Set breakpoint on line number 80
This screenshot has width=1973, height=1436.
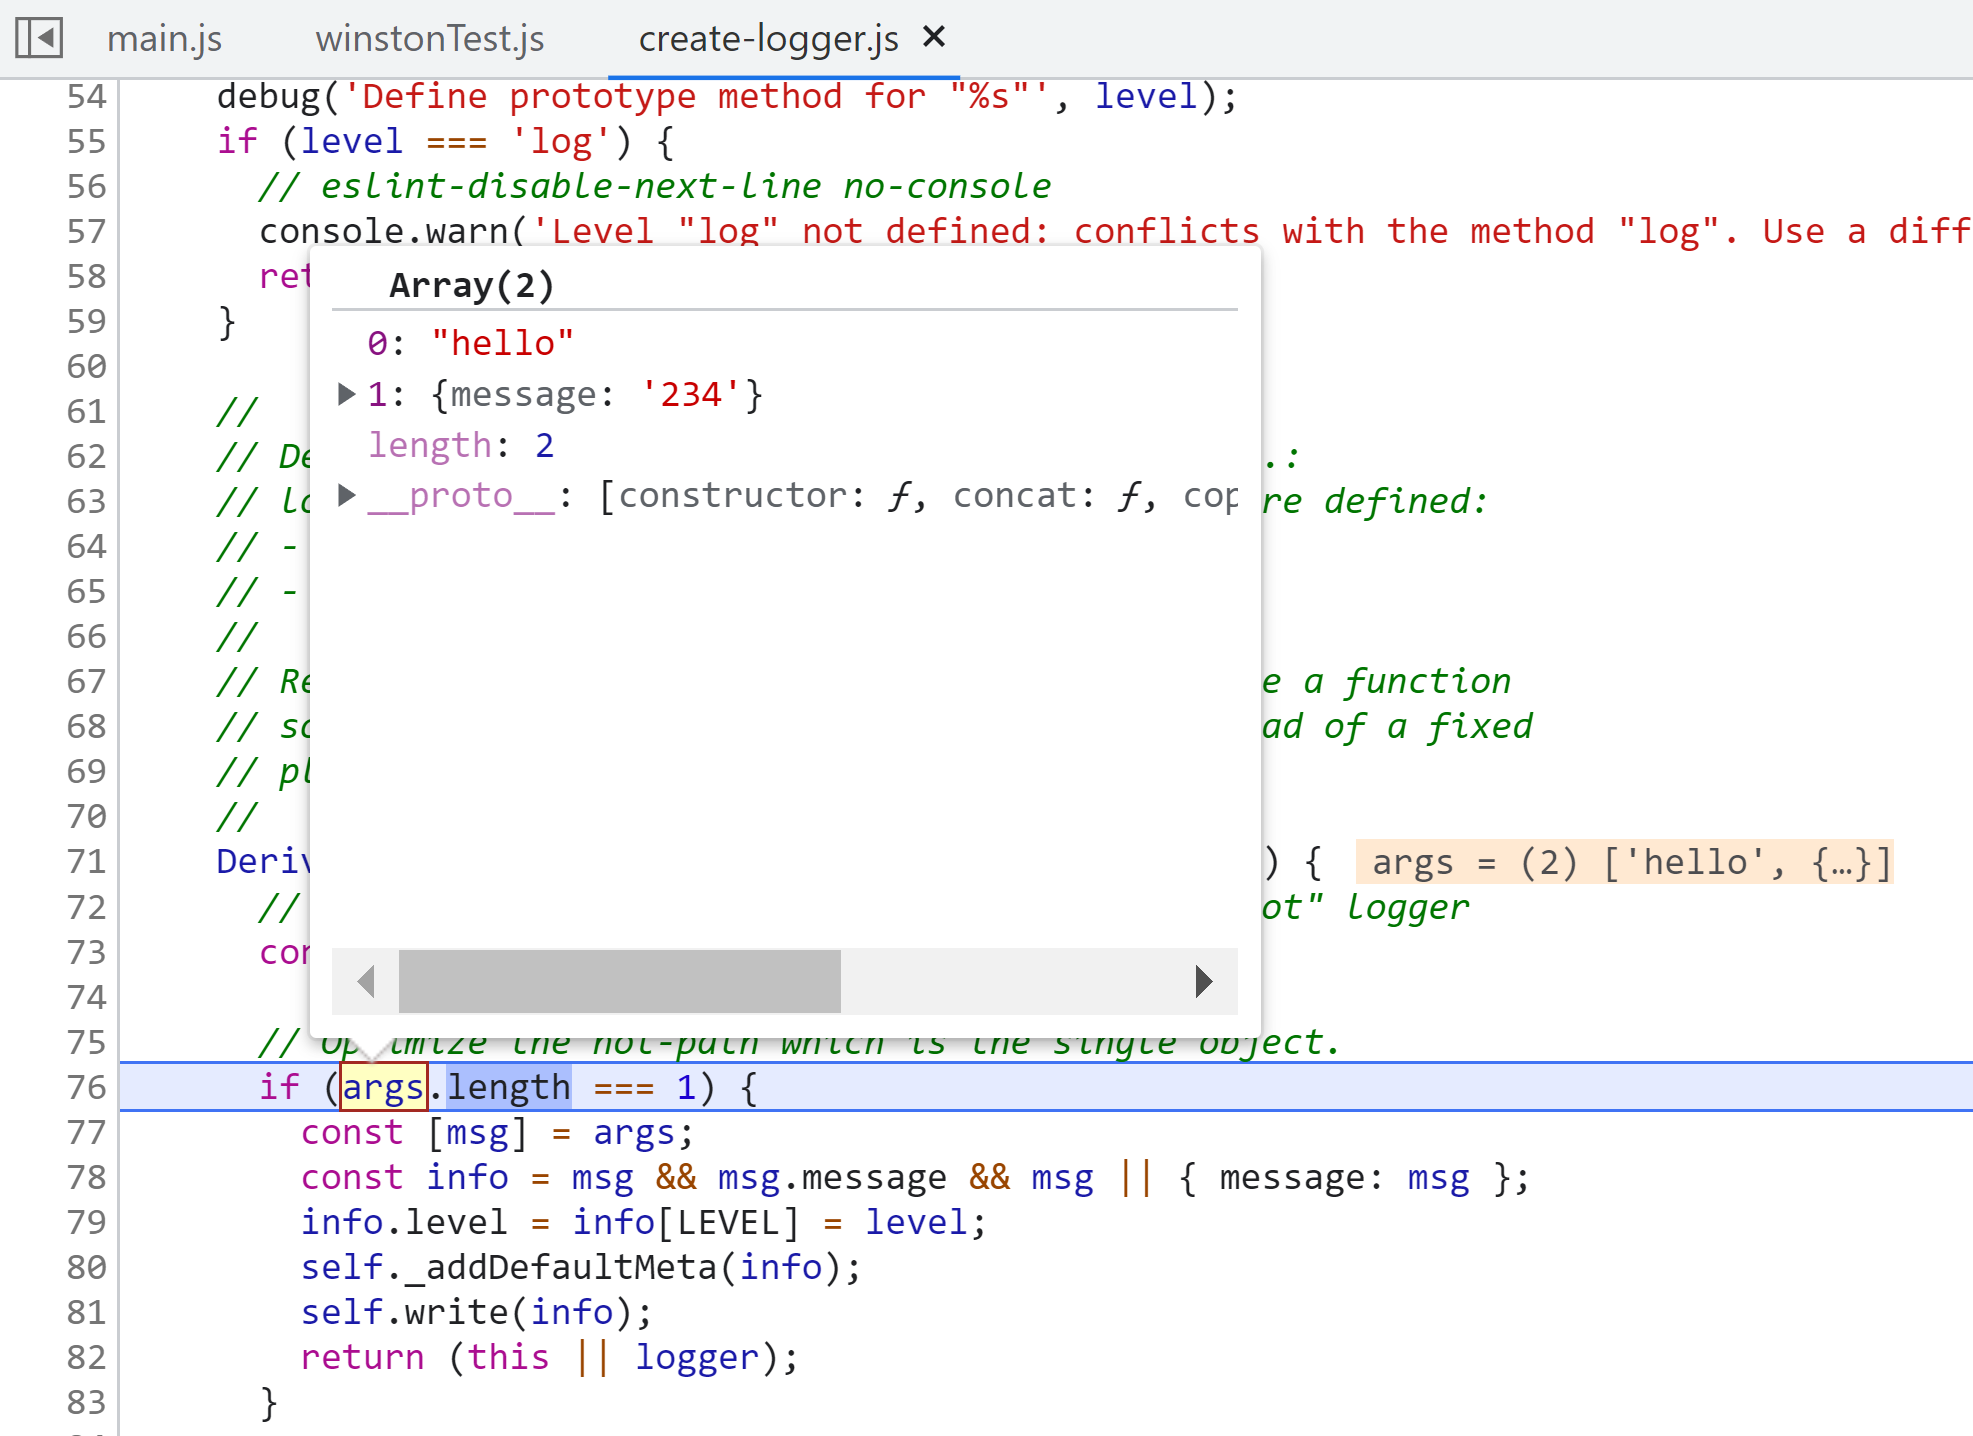(86, 1267)
